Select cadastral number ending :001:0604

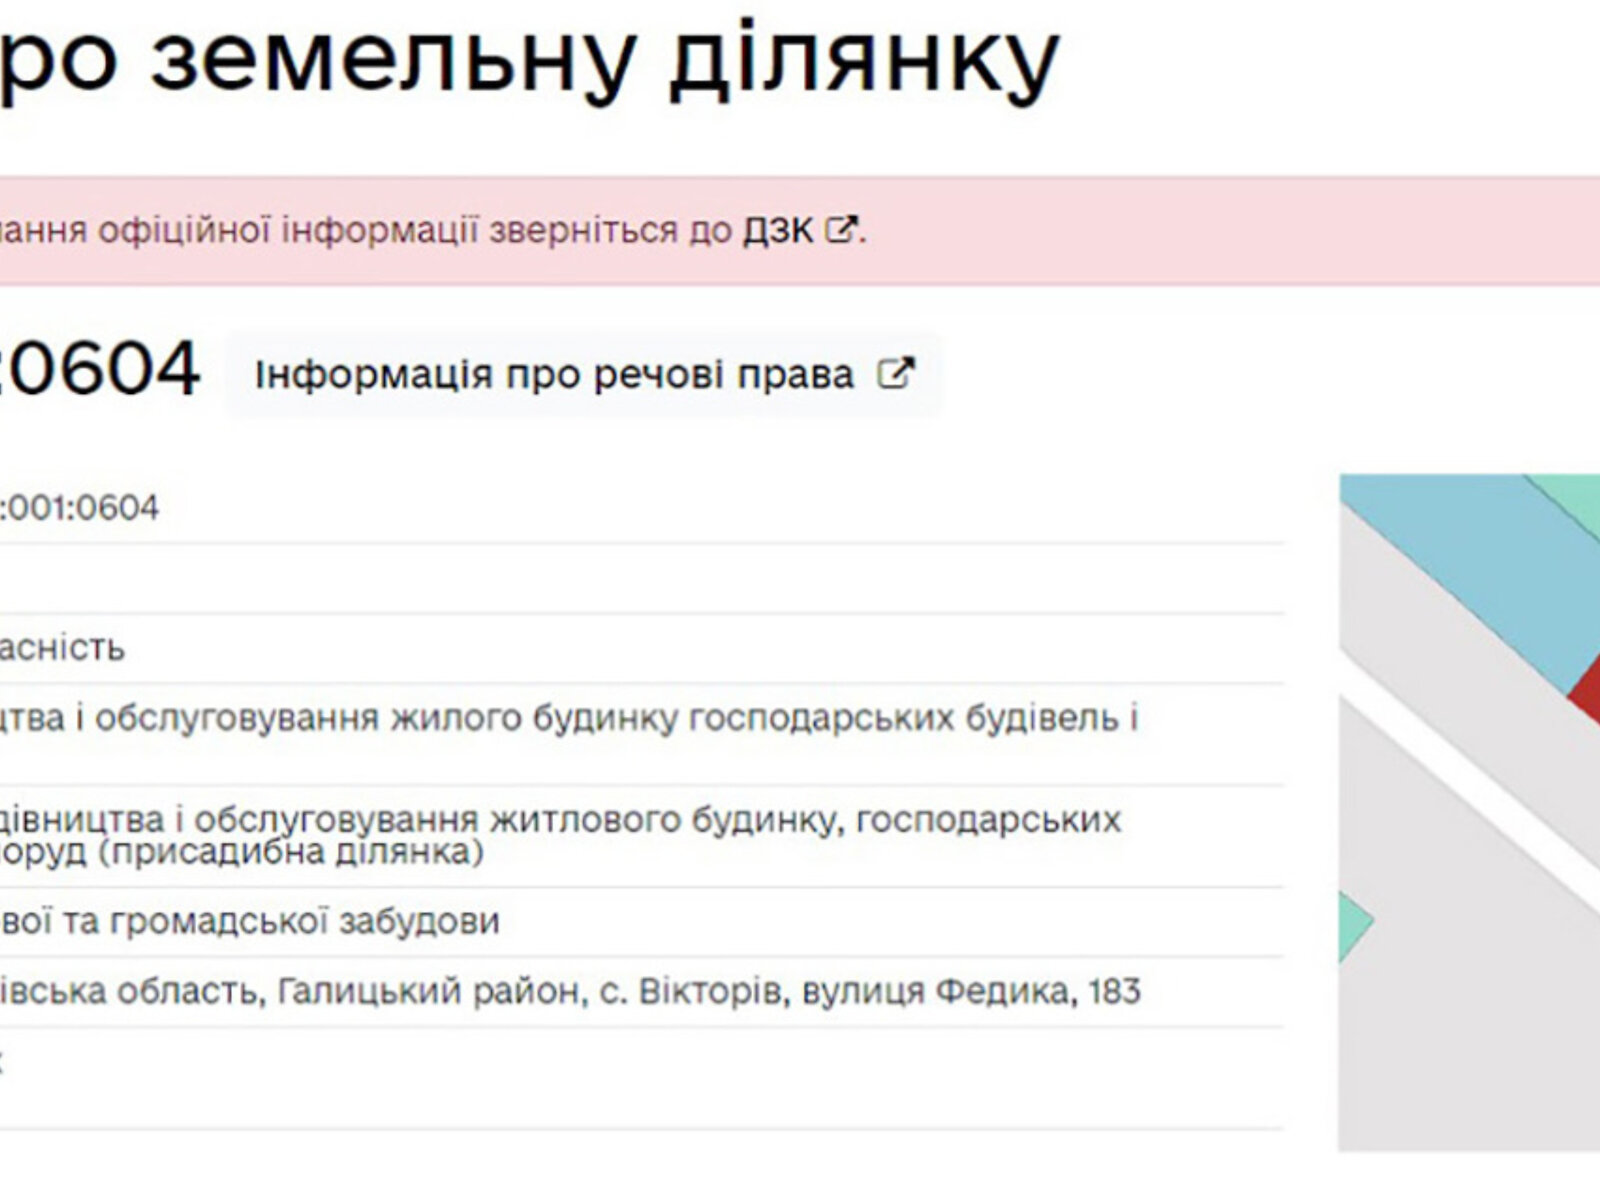78,508
